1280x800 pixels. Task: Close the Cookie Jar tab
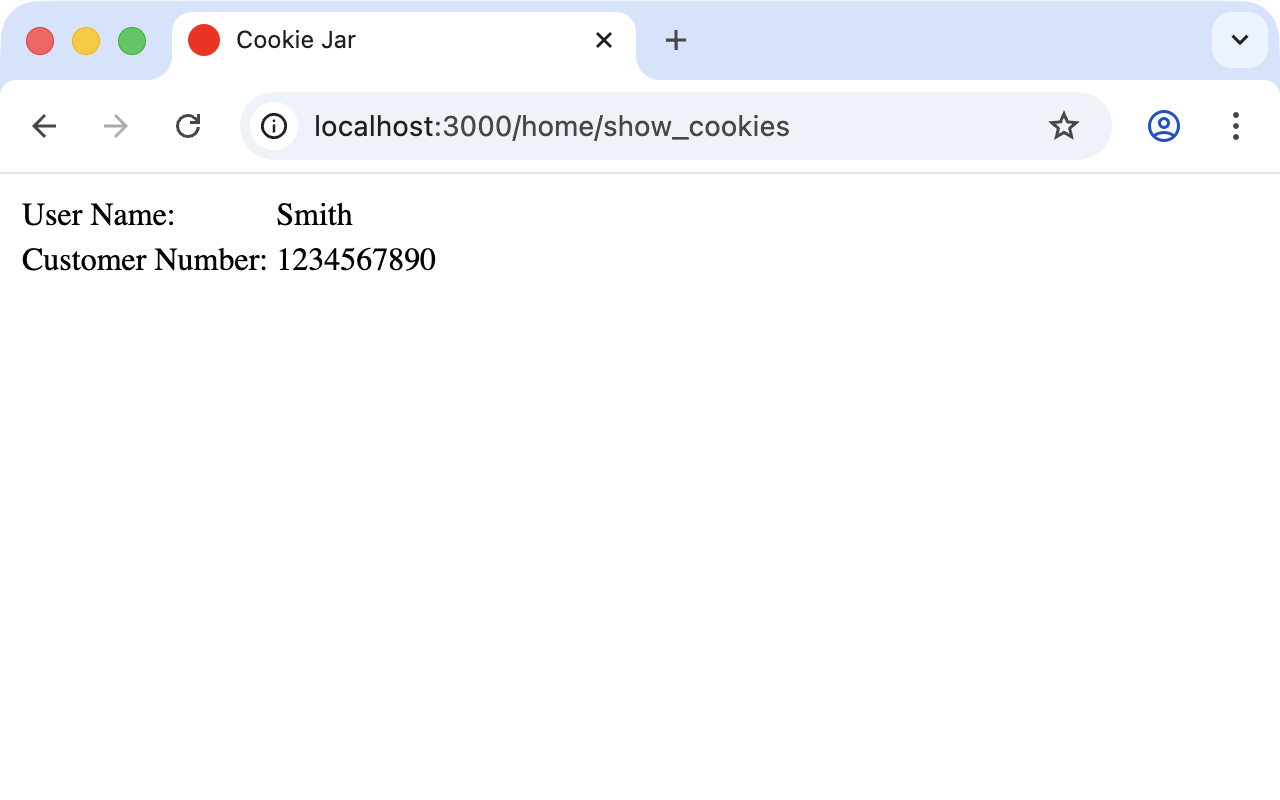click(603, 40)
